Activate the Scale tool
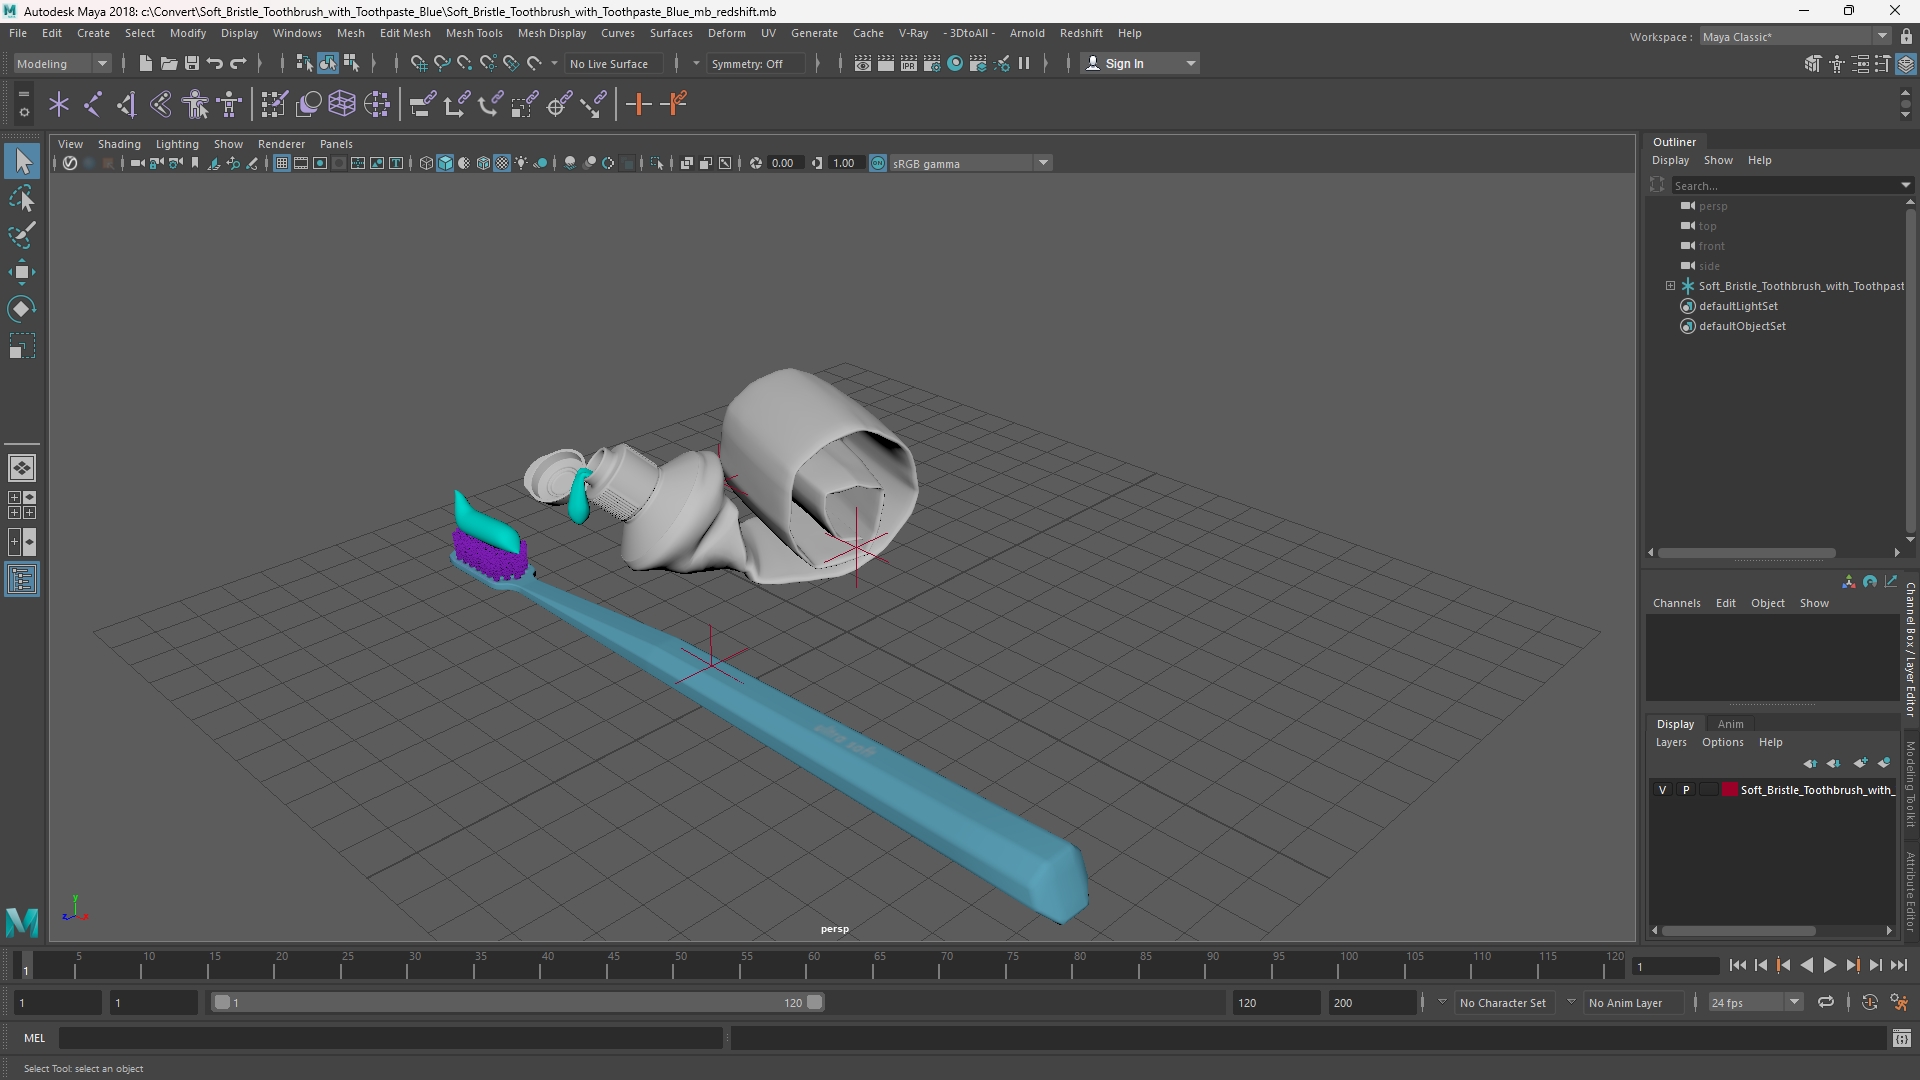 pyautogui.click(x=22, y=346)
